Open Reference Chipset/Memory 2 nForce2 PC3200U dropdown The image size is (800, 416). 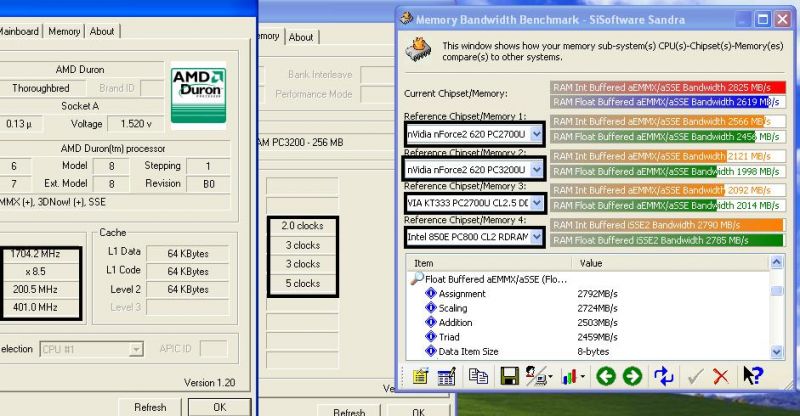point(536,169)
